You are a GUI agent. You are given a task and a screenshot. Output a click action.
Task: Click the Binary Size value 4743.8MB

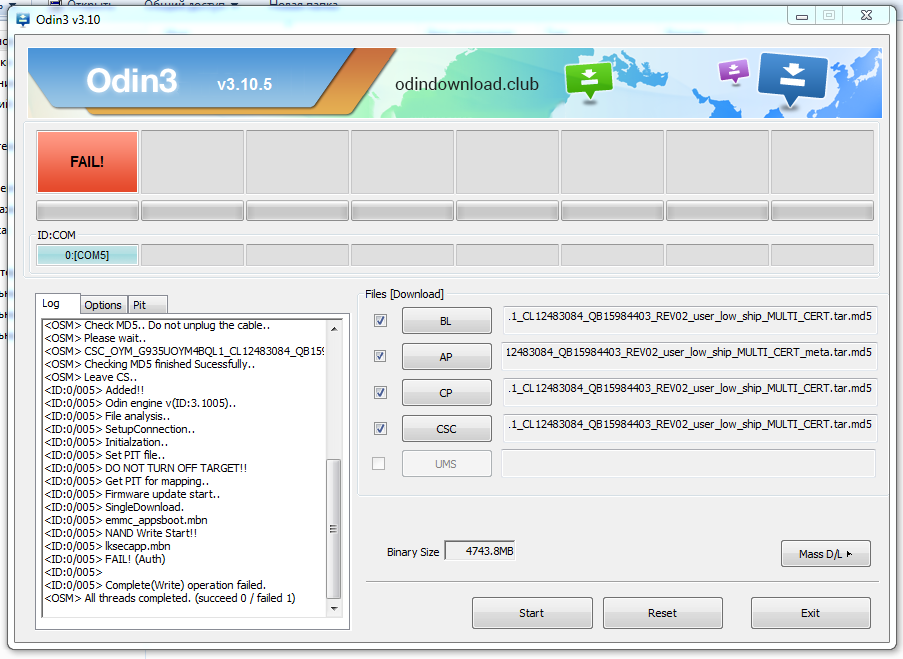480,551
